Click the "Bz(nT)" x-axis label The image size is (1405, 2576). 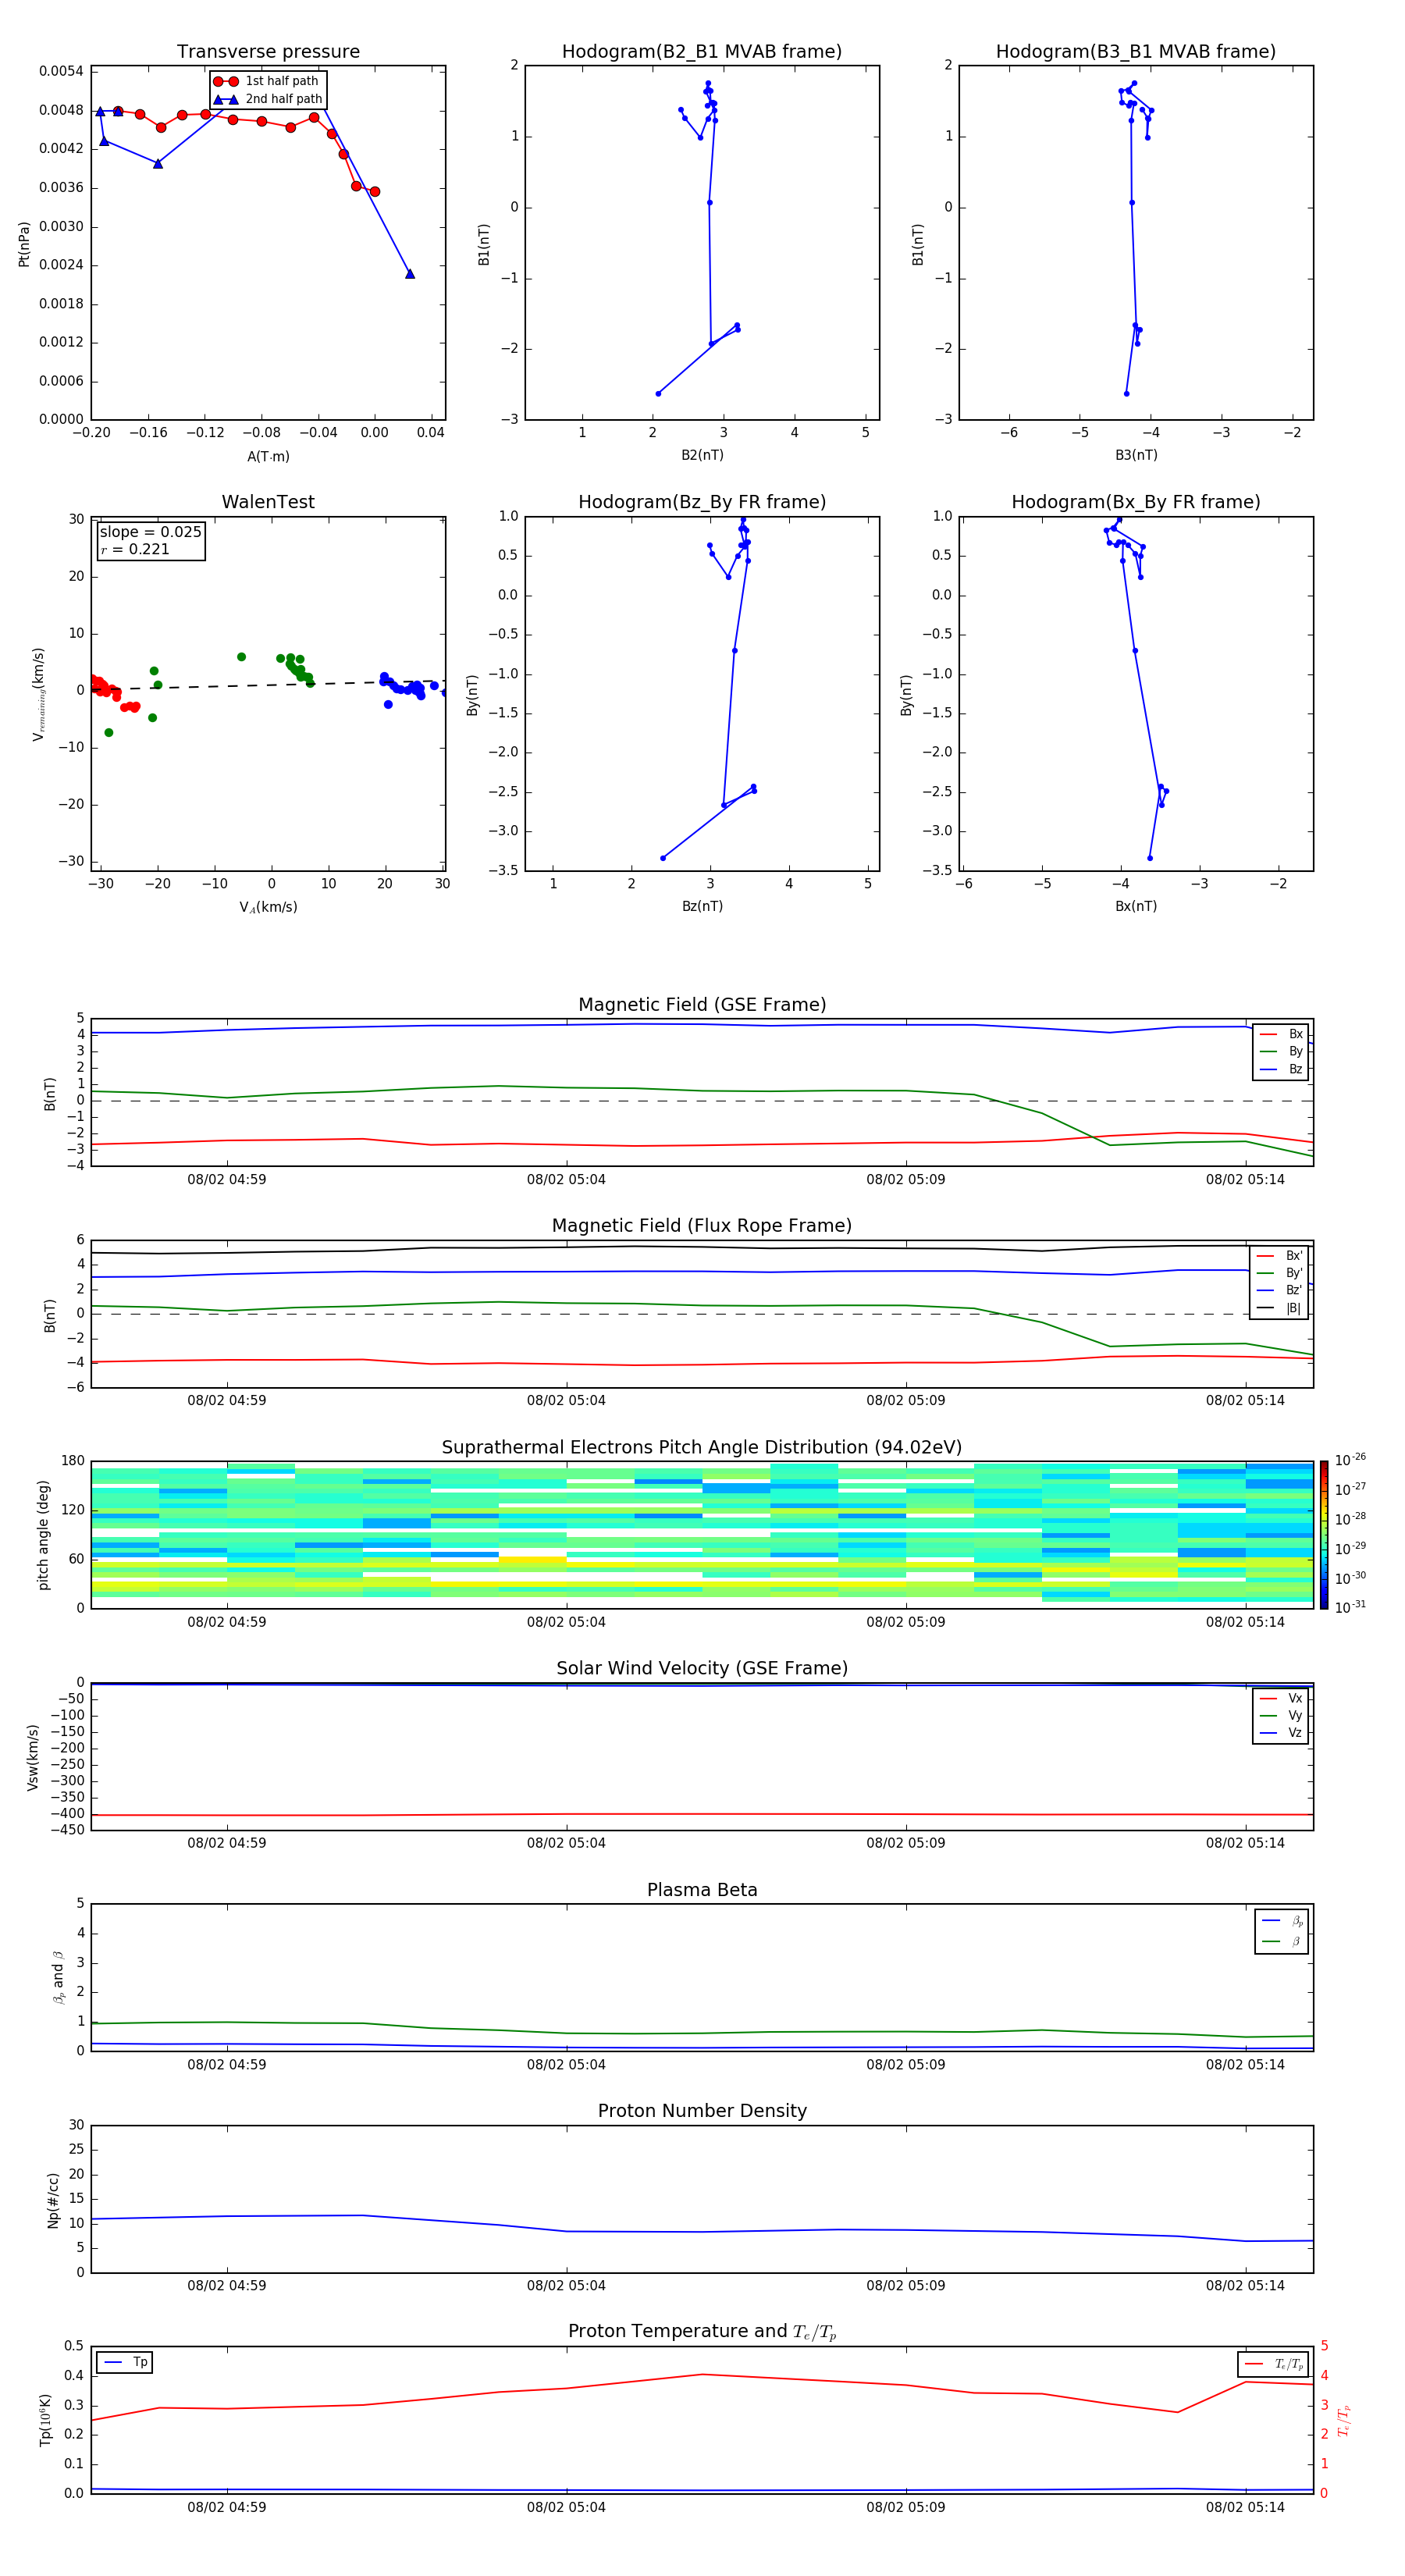click(x=702, y=906)
